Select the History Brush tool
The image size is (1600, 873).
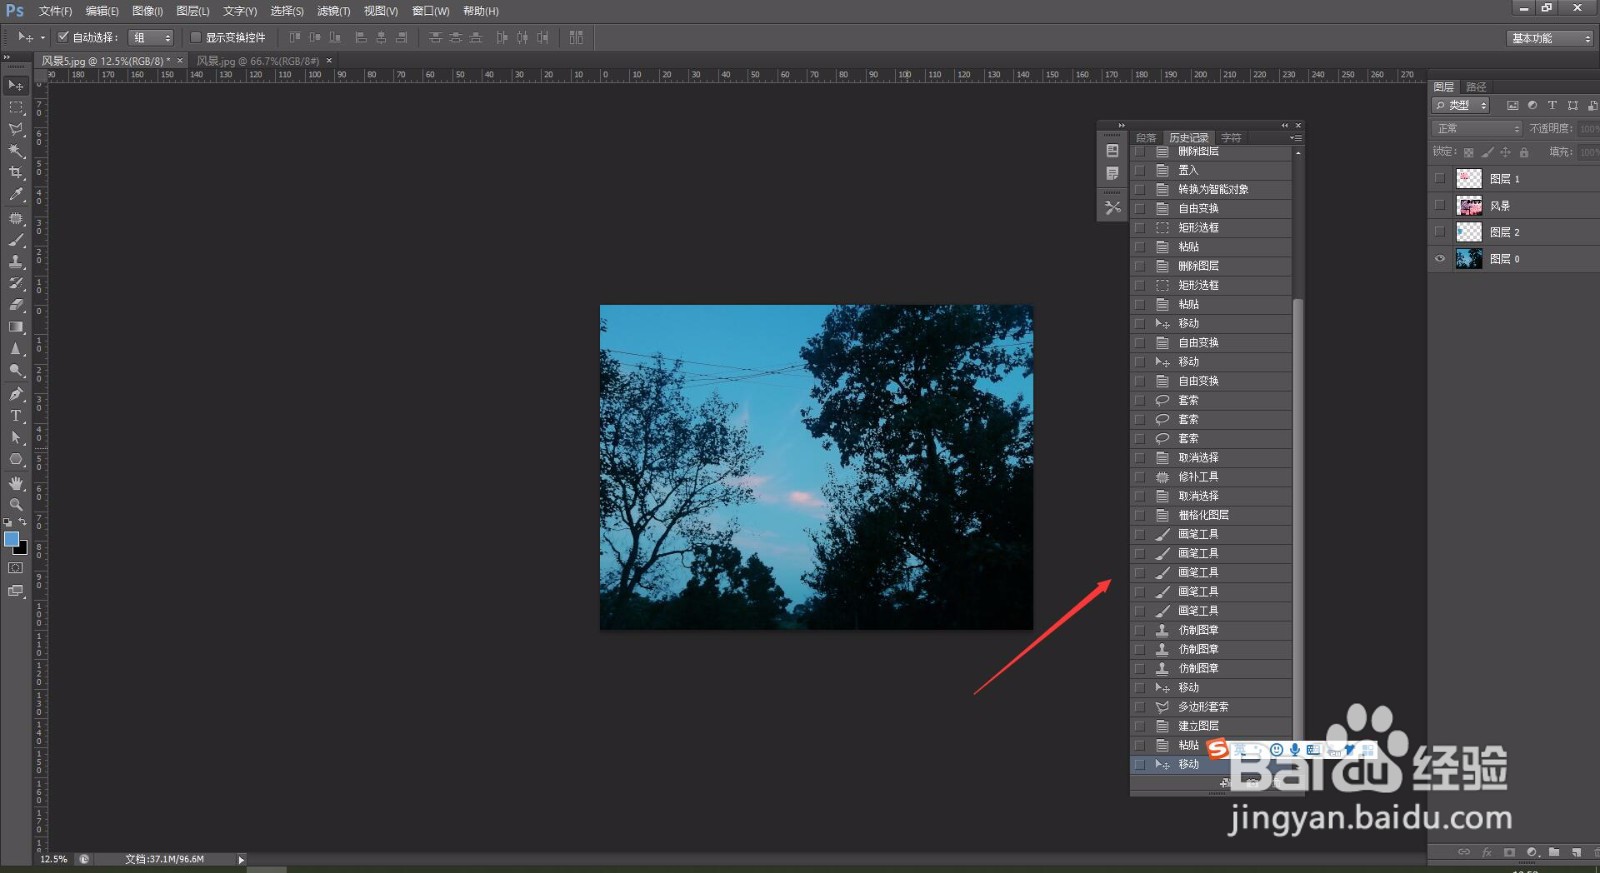(x=16, y=284)
